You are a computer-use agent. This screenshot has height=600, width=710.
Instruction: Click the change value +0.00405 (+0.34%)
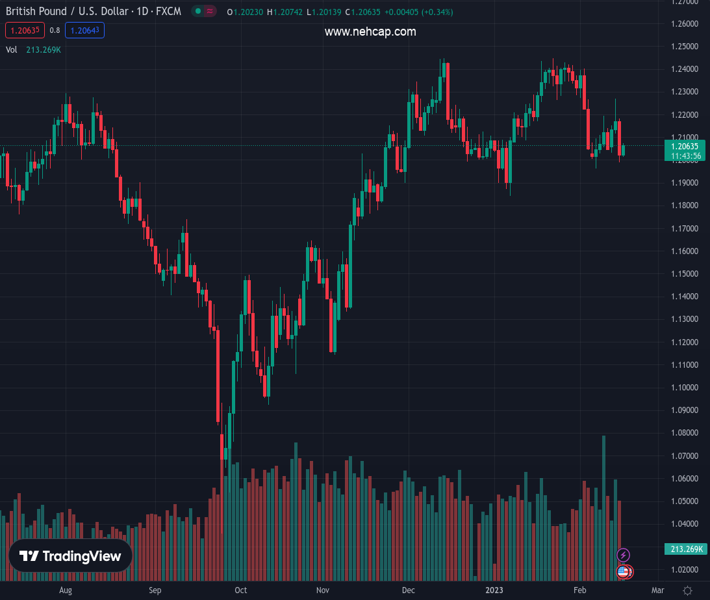pos(419,12)
